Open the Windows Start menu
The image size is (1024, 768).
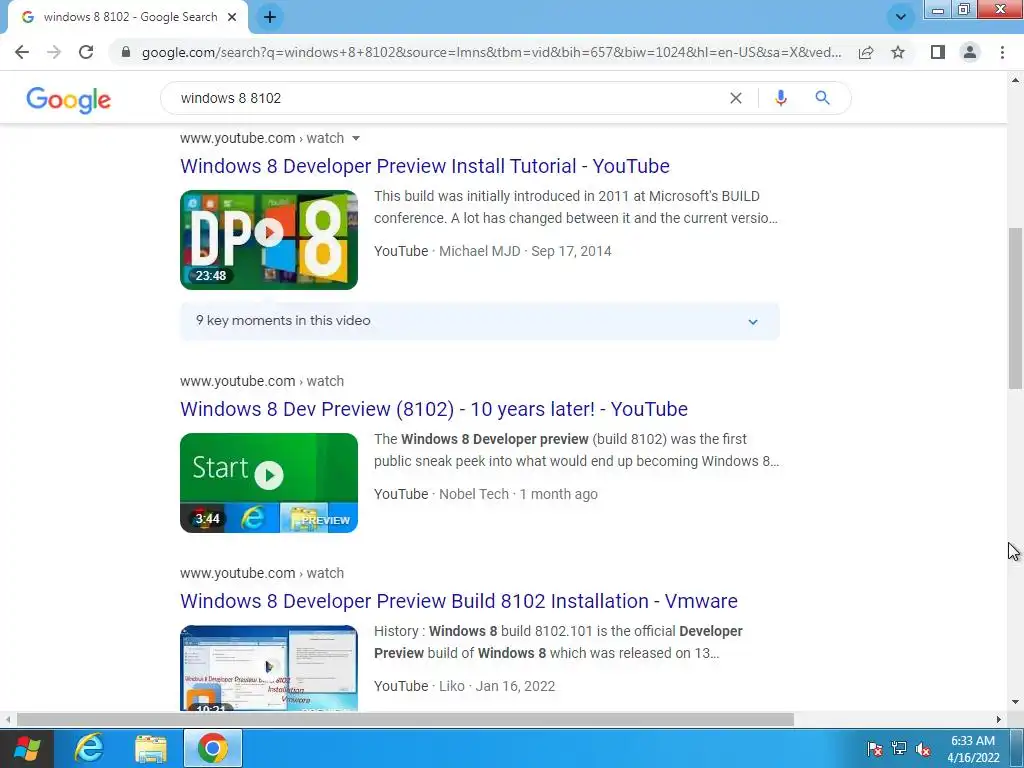pos(27,748)
